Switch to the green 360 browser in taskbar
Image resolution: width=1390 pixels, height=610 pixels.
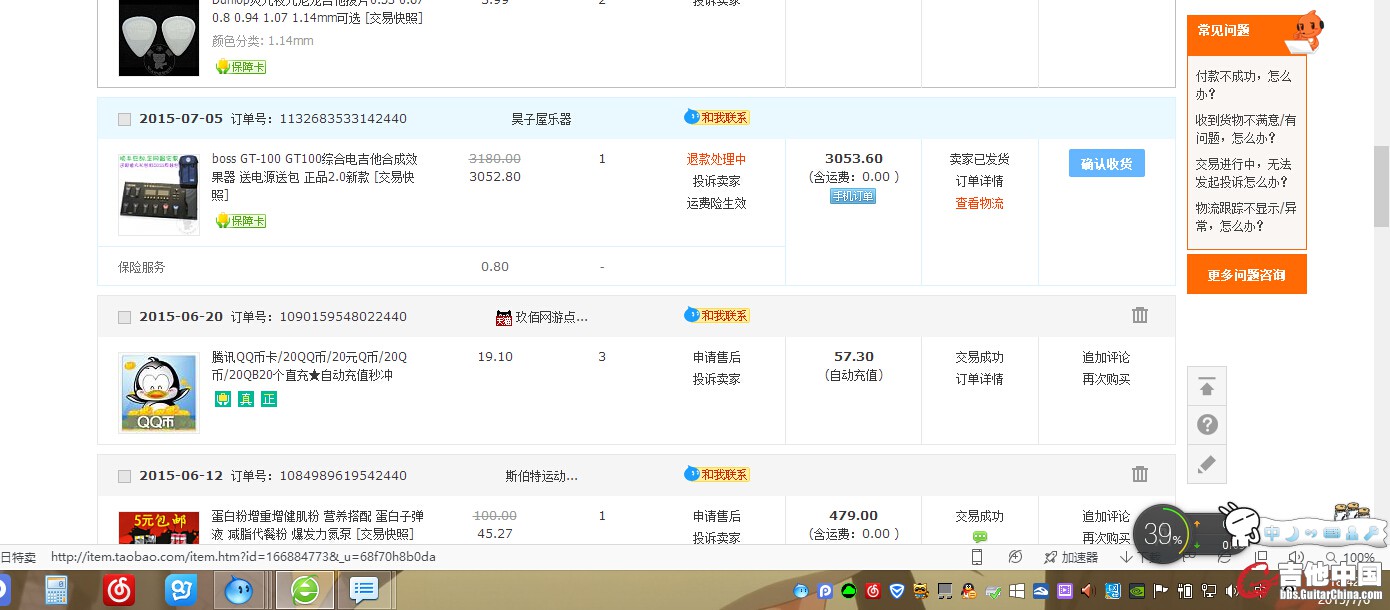(x=304, y=591)
